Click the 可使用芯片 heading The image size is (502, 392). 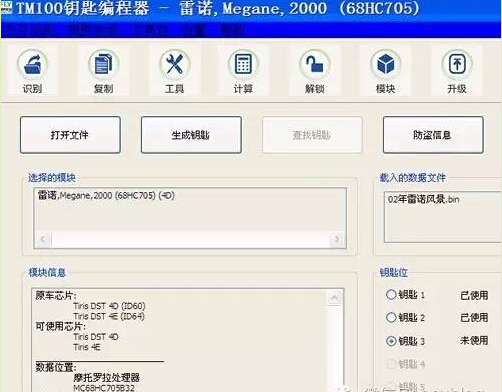point(61,326)
